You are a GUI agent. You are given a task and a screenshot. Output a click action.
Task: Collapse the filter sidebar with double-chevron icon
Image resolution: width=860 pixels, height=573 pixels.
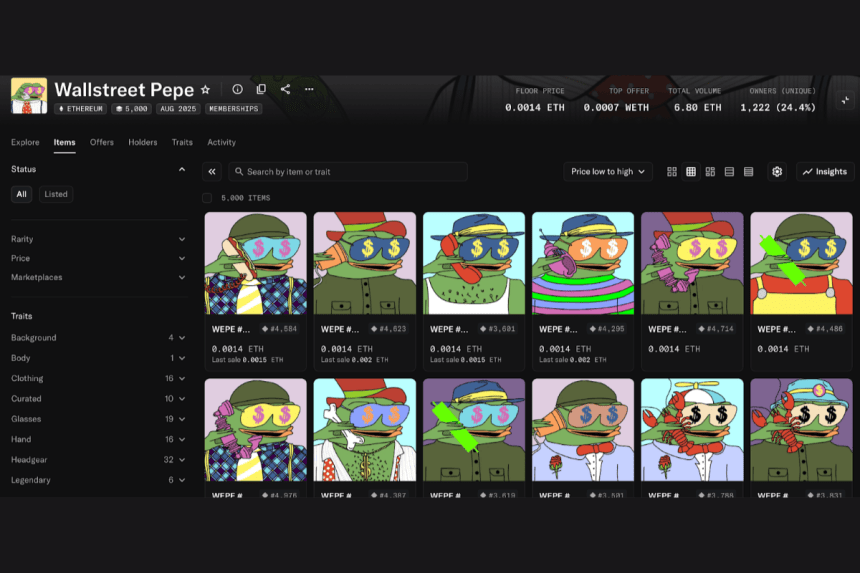point(212,172)
